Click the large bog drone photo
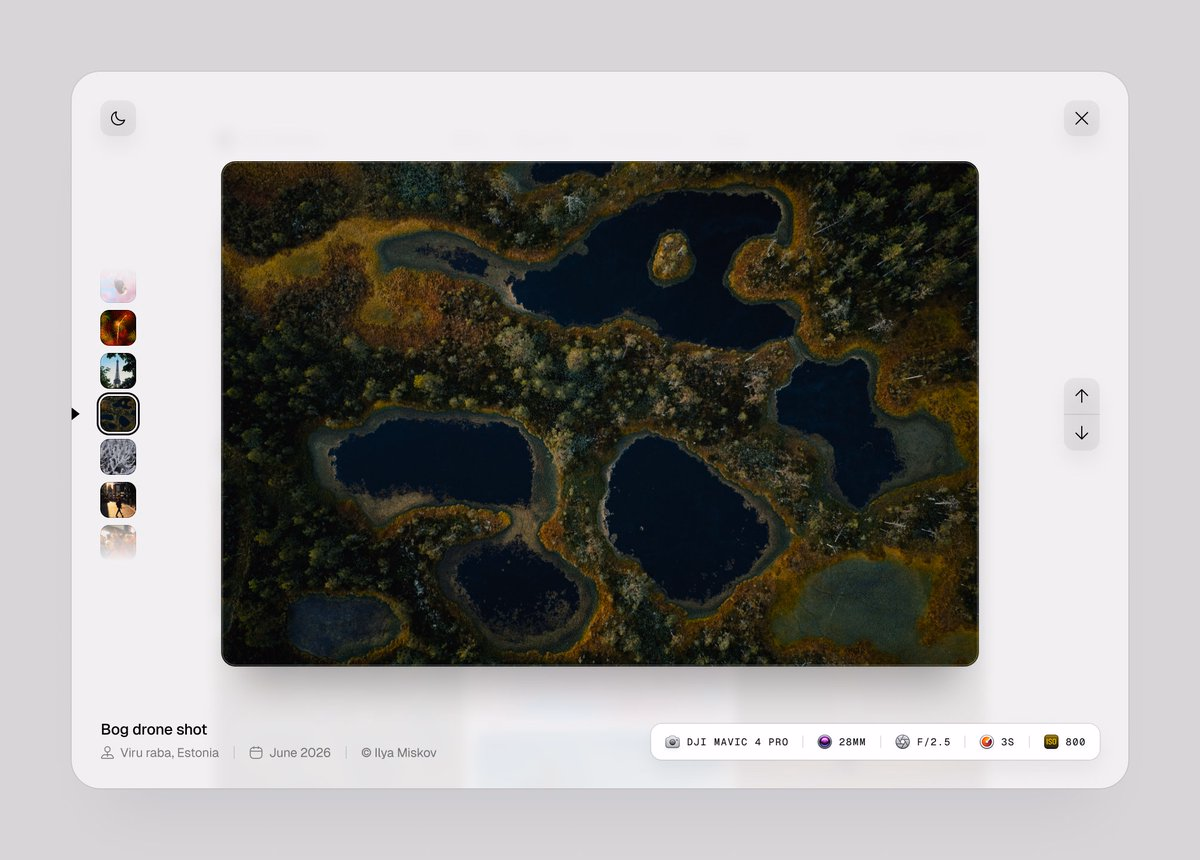This screenshot has width=1200, height=860. (600, 414)
